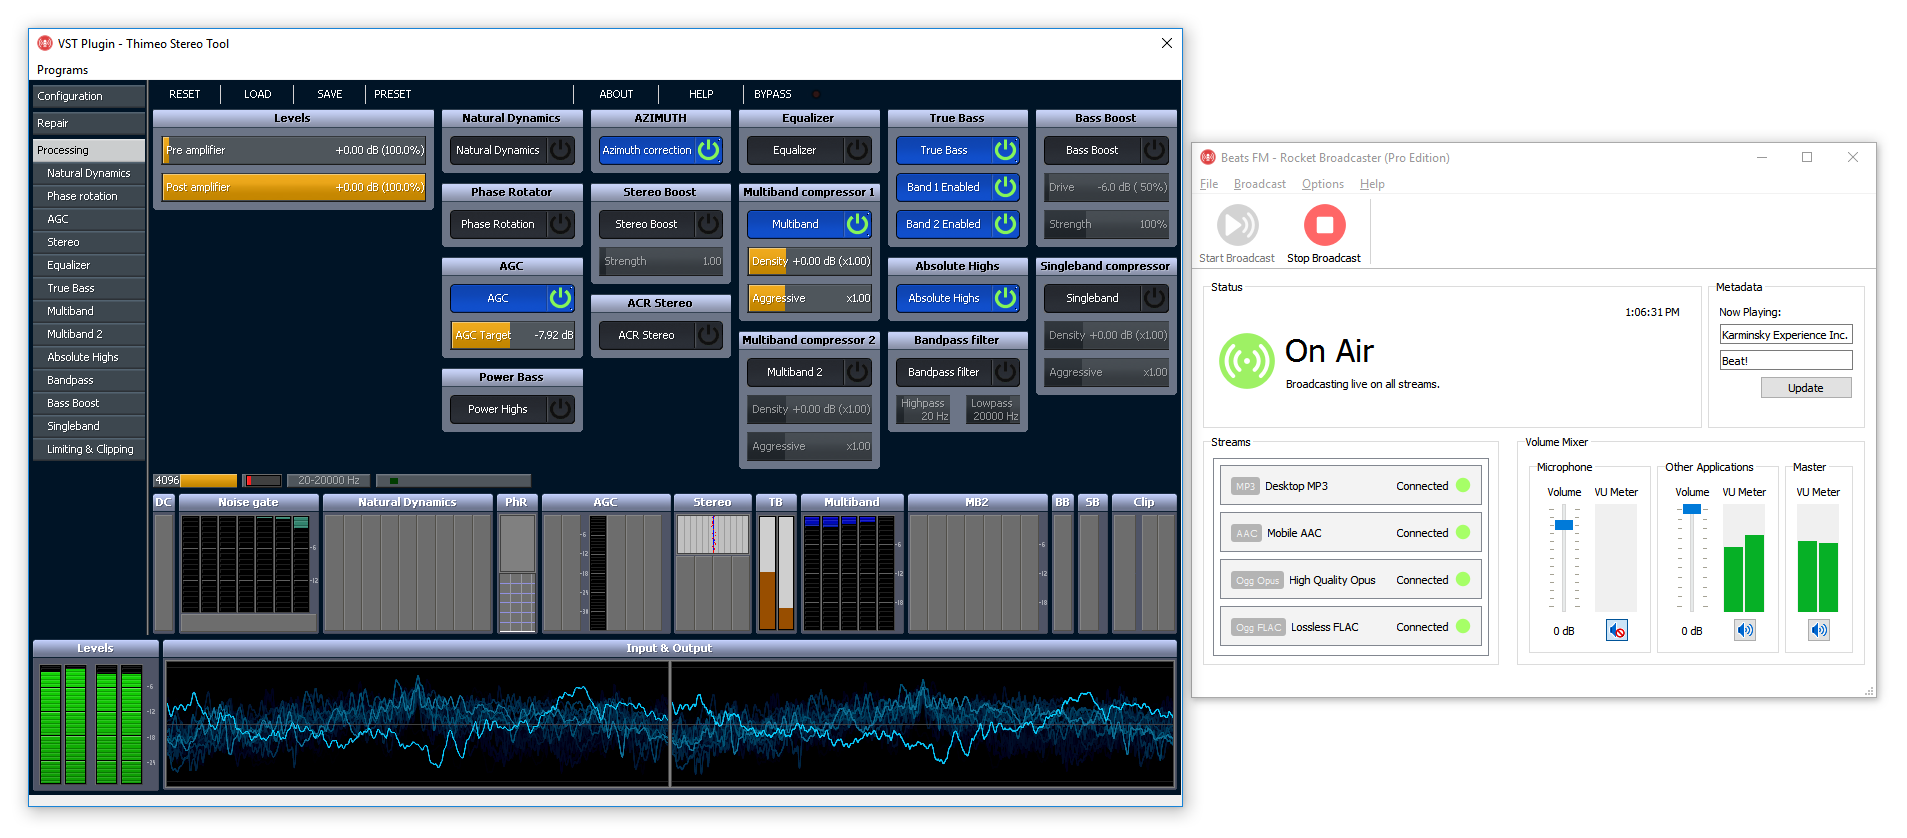Select Absolute Highs in sidebar
The image size is (1907, 838).
click(89, 357)
